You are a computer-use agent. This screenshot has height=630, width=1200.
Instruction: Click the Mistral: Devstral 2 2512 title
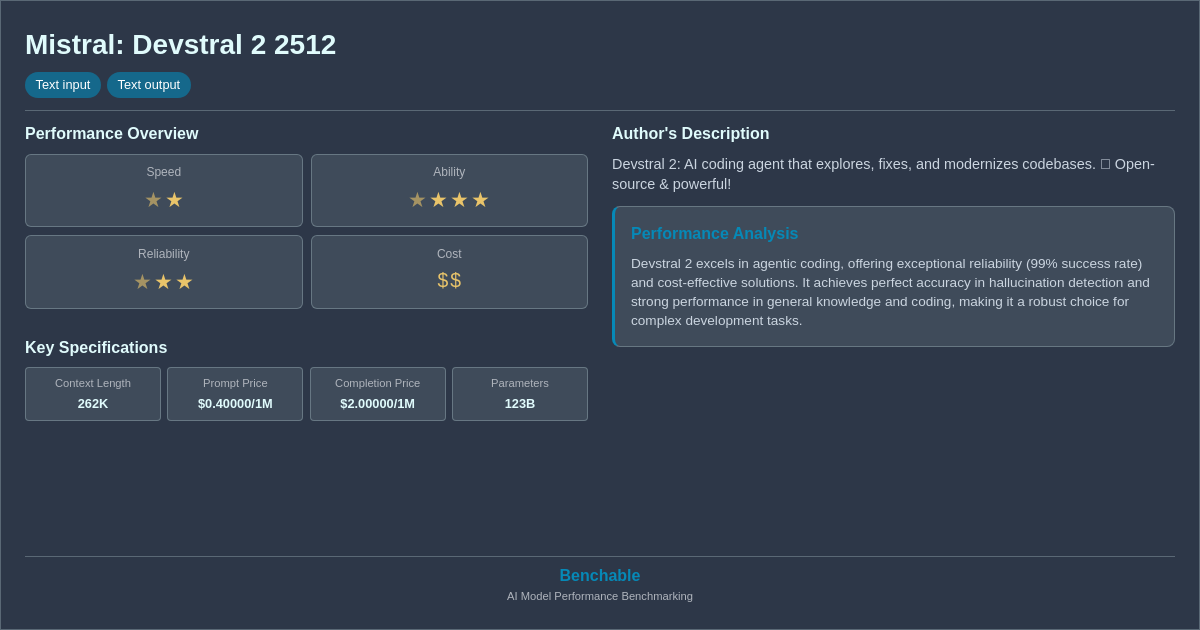click(x=180, y=44)
